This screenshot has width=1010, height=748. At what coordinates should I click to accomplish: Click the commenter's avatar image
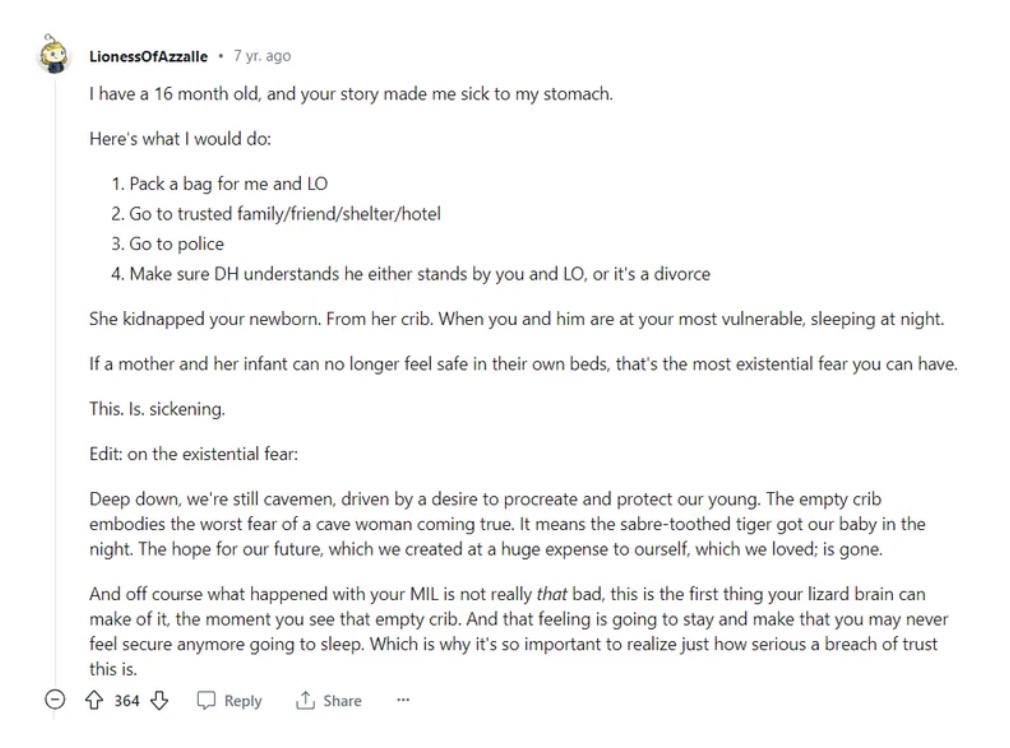(x=54, y=54)
